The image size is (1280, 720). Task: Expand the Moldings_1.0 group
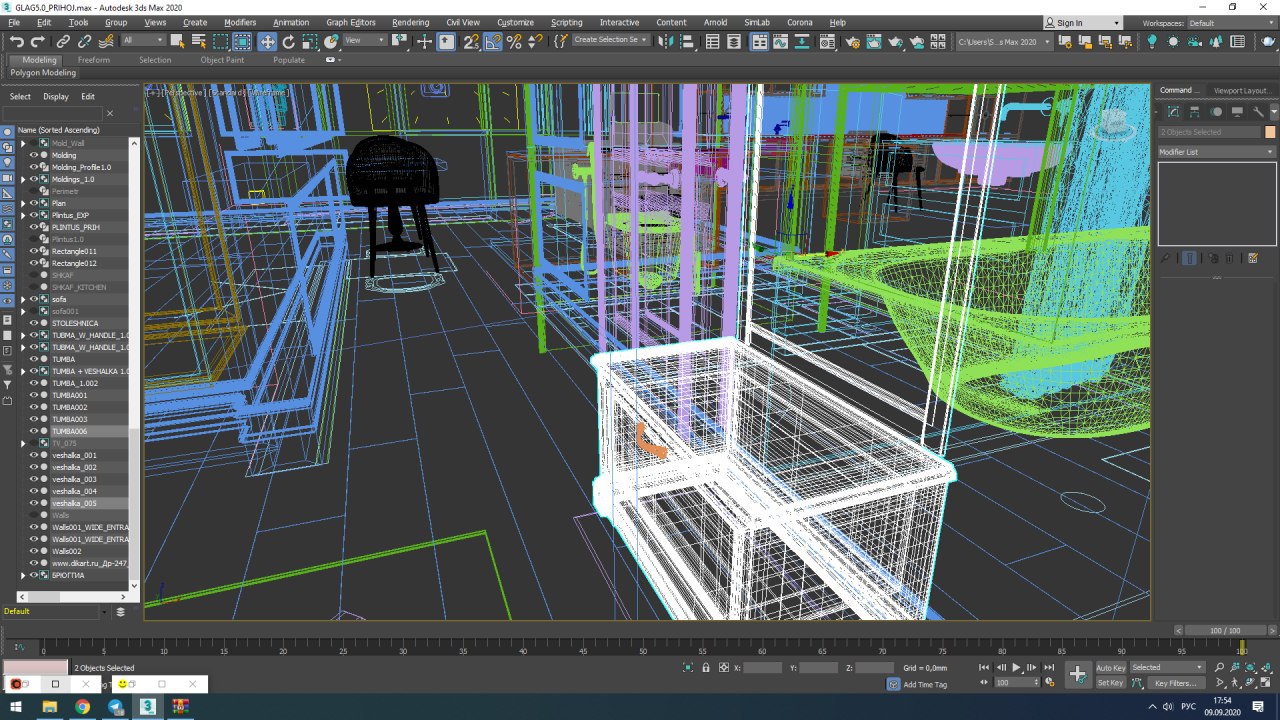point(23,179)
